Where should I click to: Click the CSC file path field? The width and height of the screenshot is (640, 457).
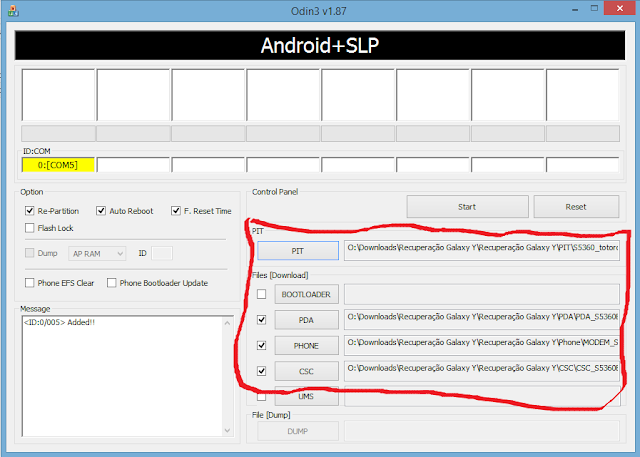482,371
